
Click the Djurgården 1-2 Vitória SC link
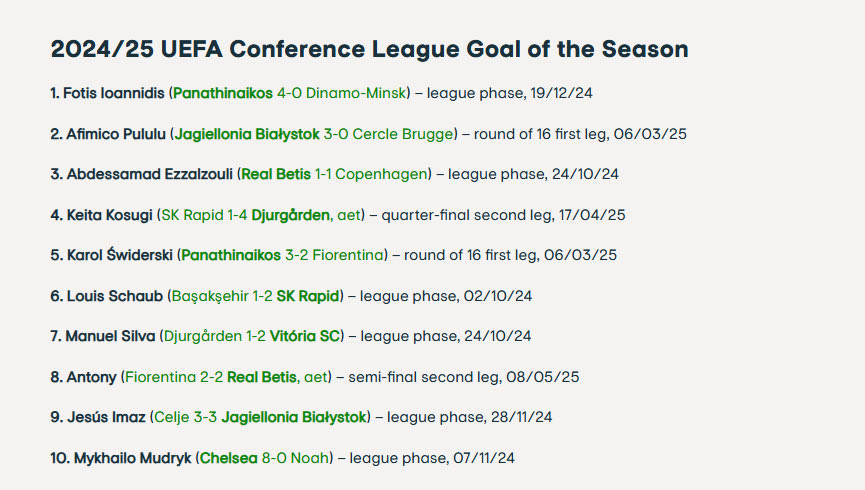click(x=252, y=336)
